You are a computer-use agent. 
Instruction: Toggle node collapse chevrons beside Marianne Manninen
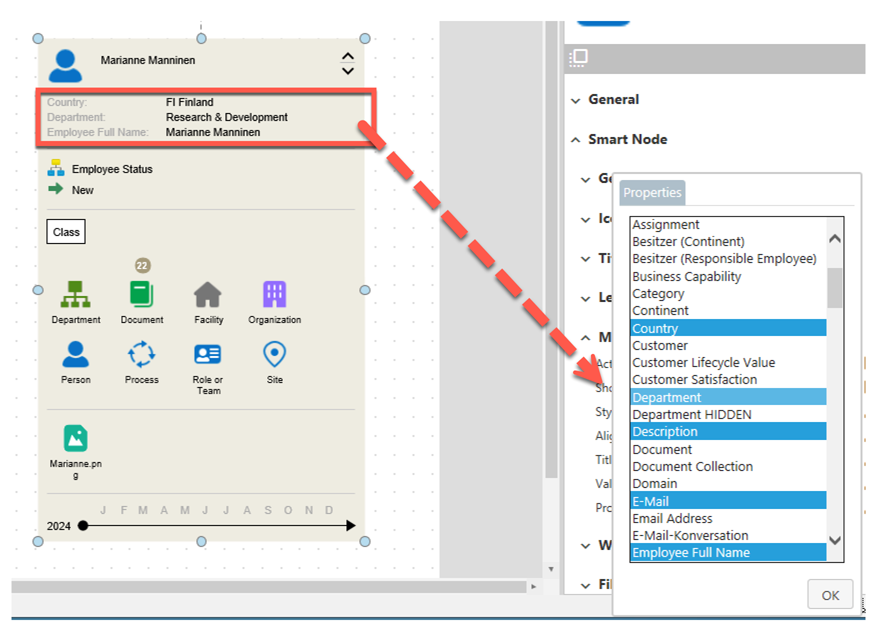click(x=347, y=64)
